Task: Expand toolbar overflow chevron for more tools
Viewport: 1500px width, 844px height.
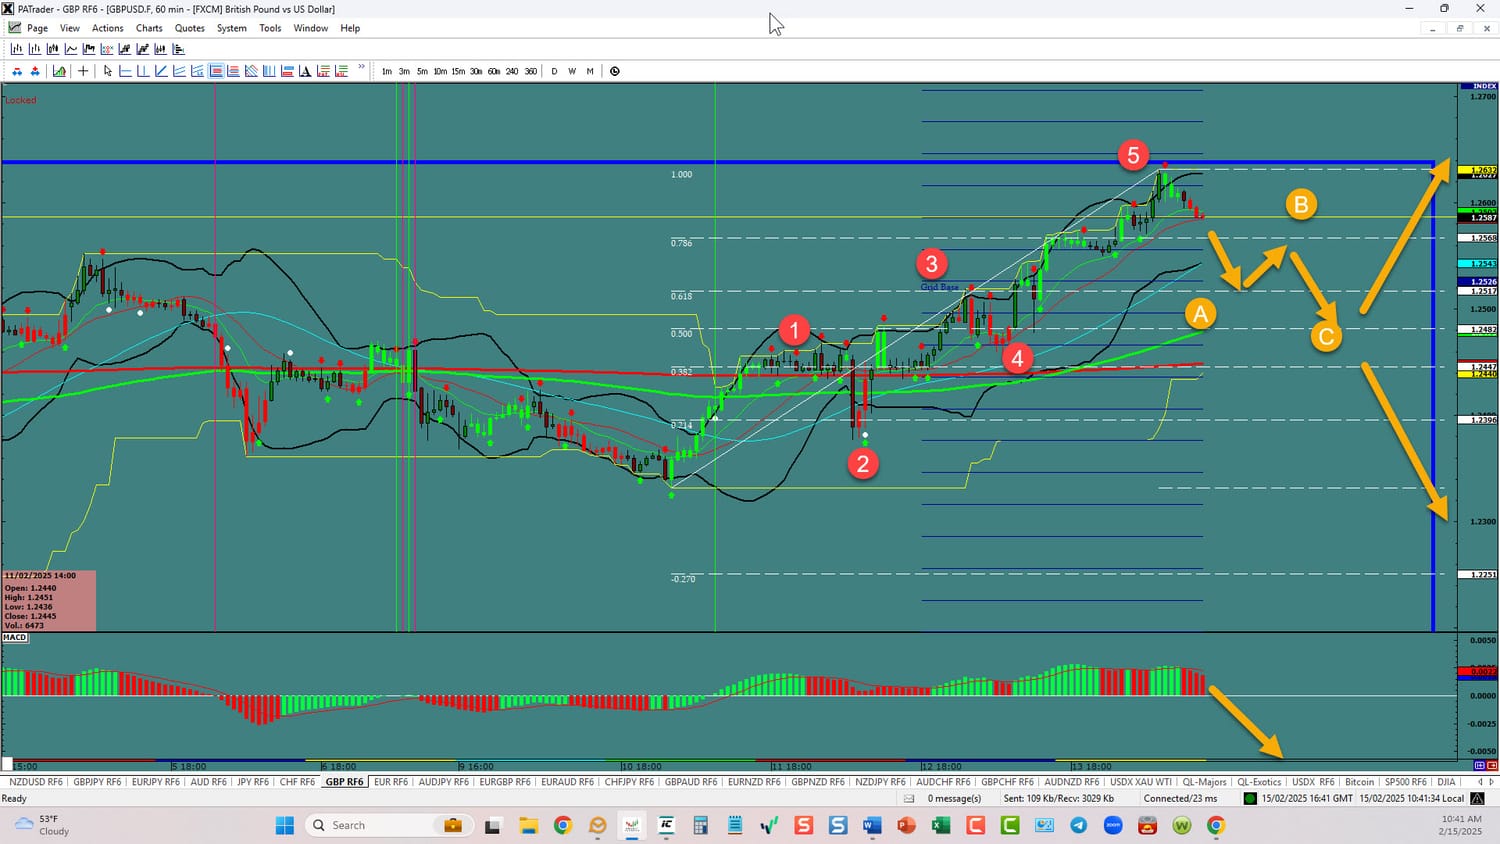Action: [362, 68]
